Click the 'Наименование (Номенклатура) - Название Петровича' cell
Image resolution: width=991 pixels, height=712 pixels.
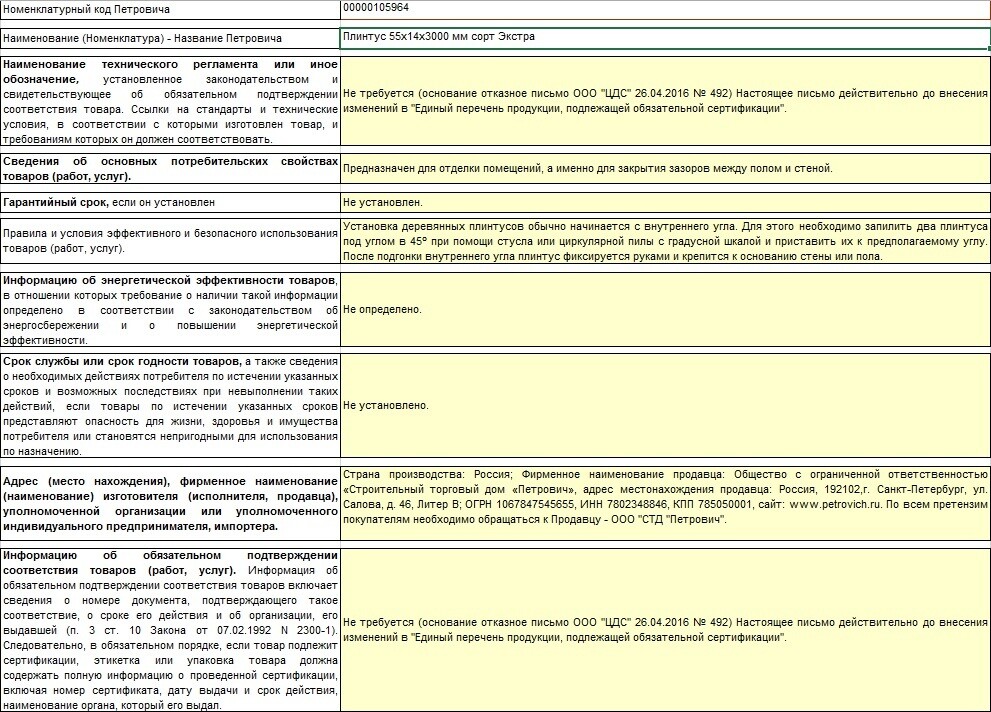[170, 38]
